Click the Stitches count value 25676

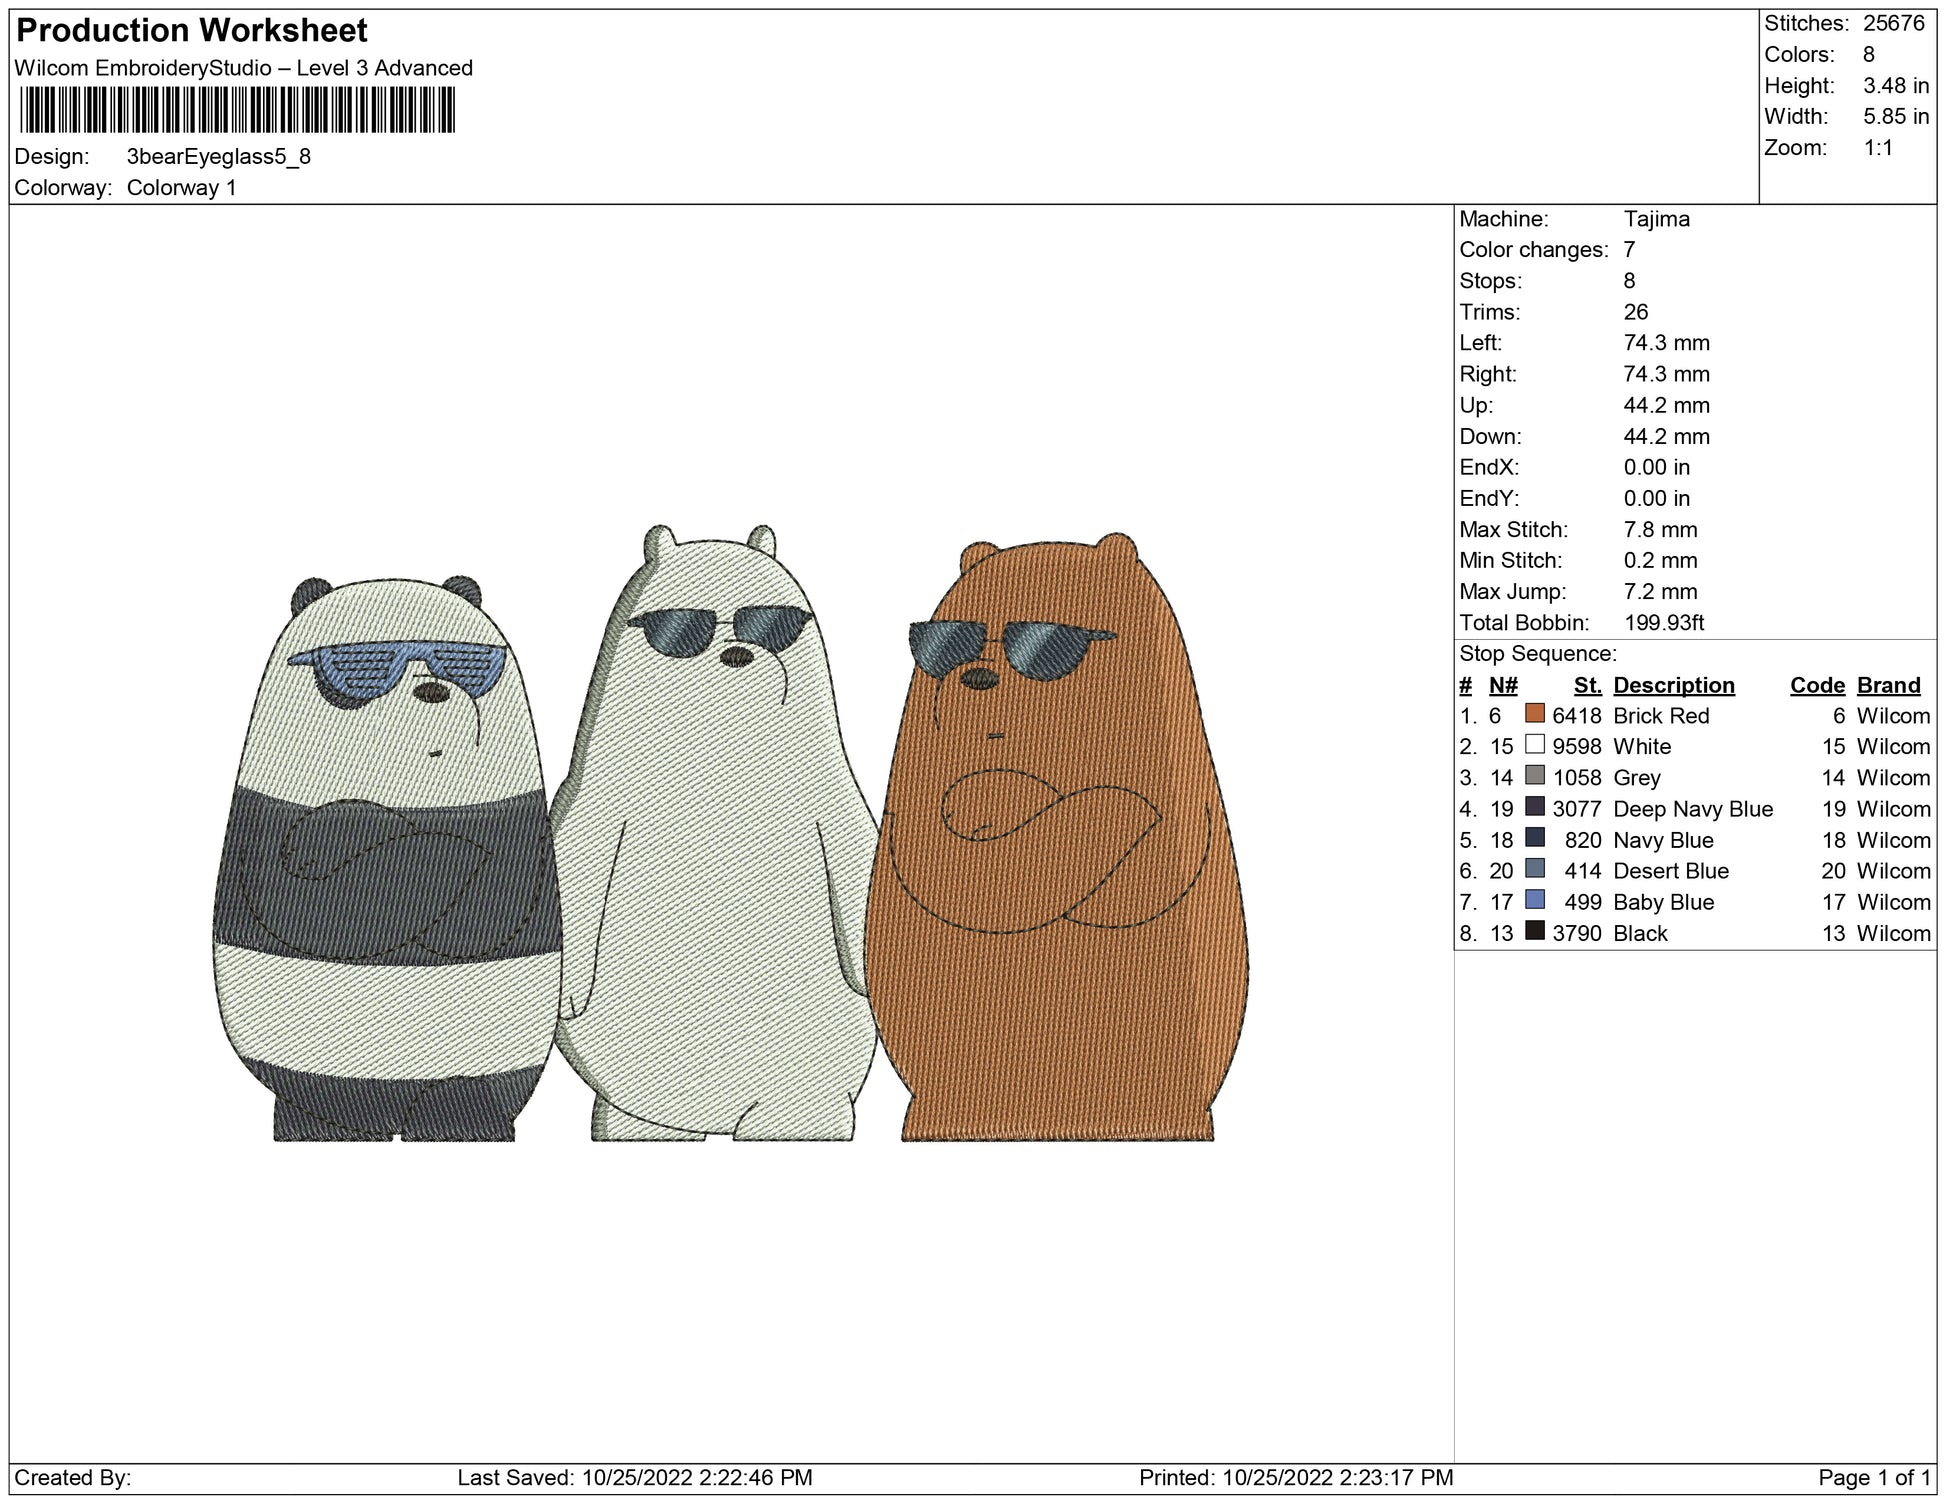point(1893,23)
